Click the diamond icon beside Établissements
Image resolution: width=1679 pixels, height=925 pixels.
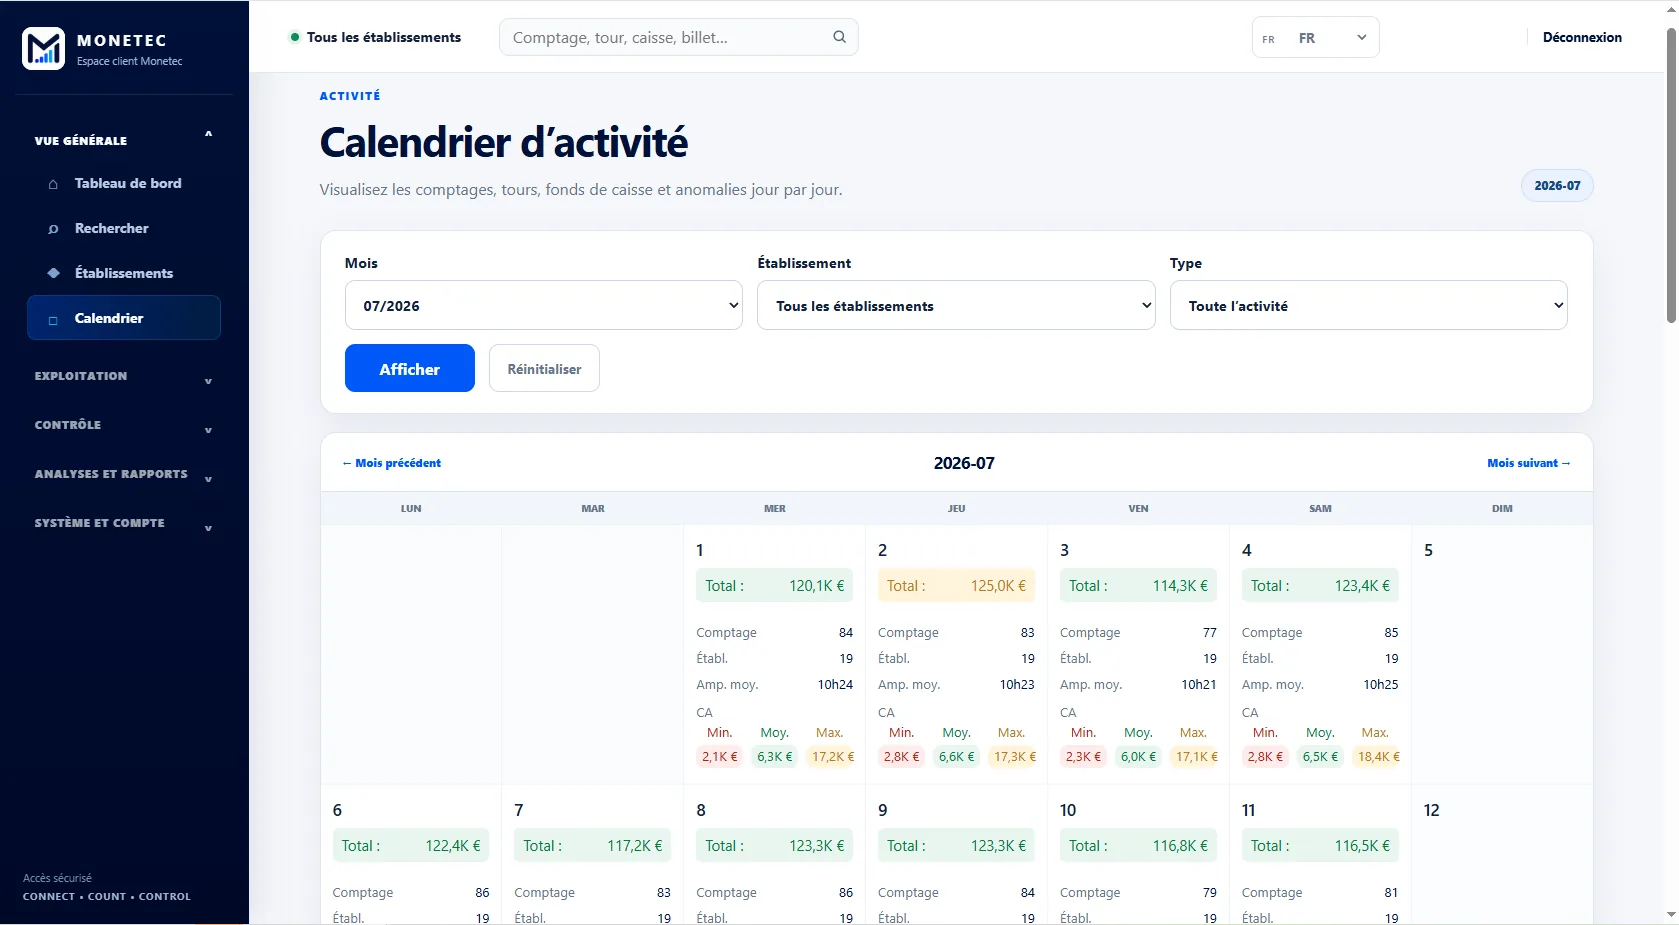point(53,273)
